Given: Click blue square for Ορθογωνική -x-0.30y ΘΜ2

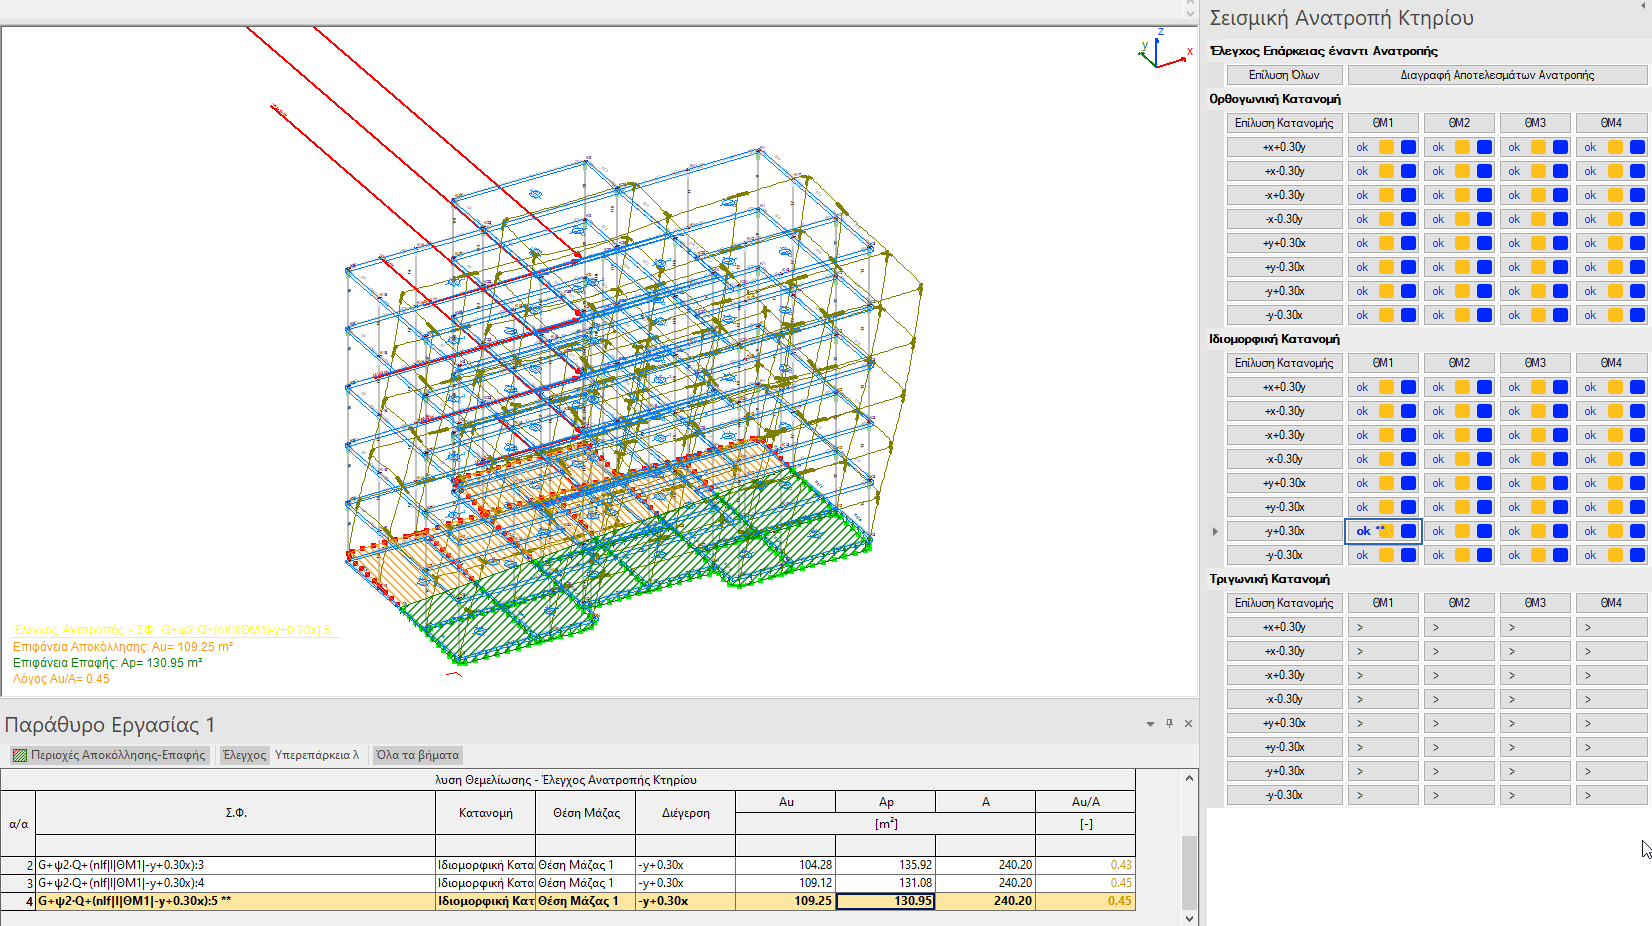Looking at the screenshot, I should 1484,219.
